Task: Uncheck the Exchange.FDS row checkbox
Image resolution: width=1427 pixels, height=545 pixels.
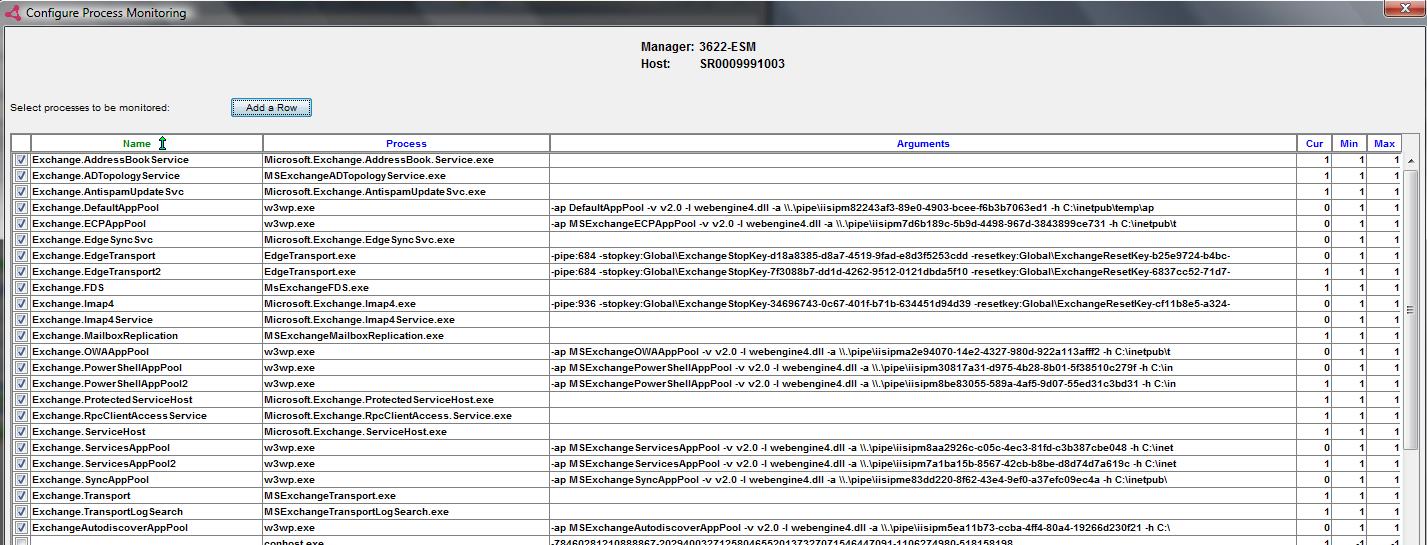Action: tap(21, 288)
